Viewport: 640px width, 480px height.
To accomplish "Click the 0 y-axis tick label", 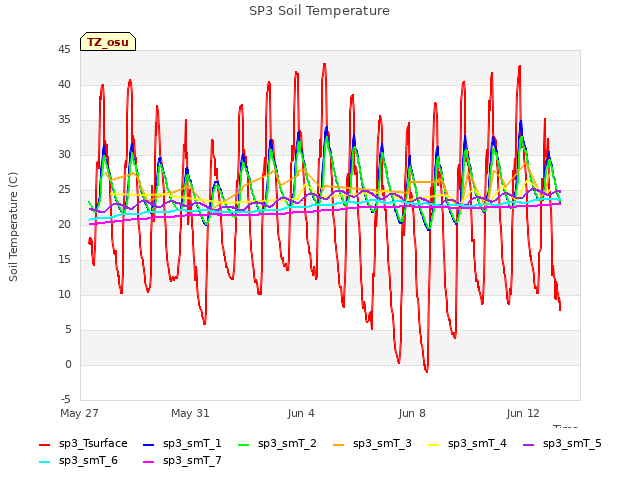I will click(68, 364).
